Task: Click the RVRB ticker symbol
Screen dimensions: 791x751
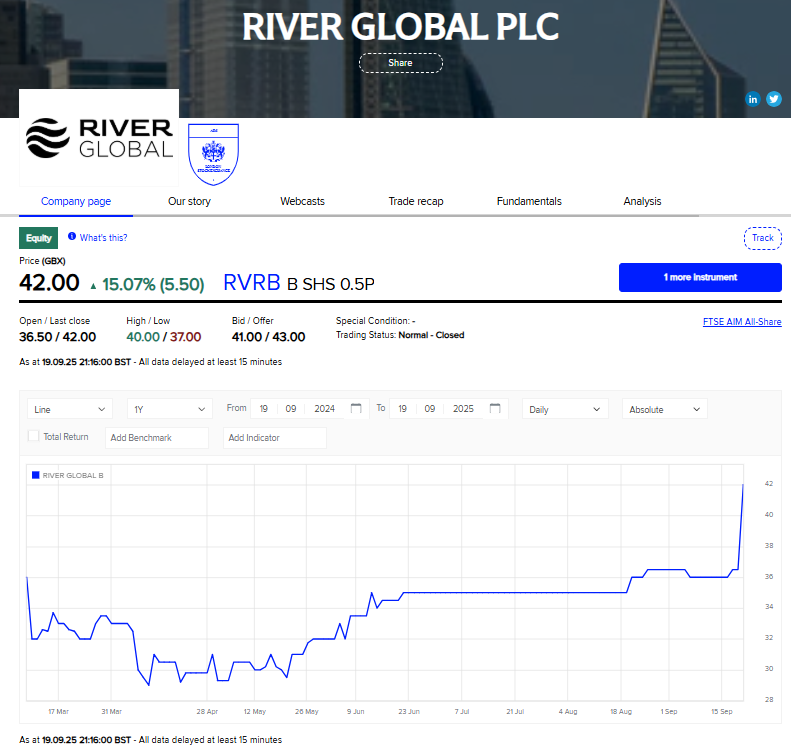Action: tap(252, 283)
